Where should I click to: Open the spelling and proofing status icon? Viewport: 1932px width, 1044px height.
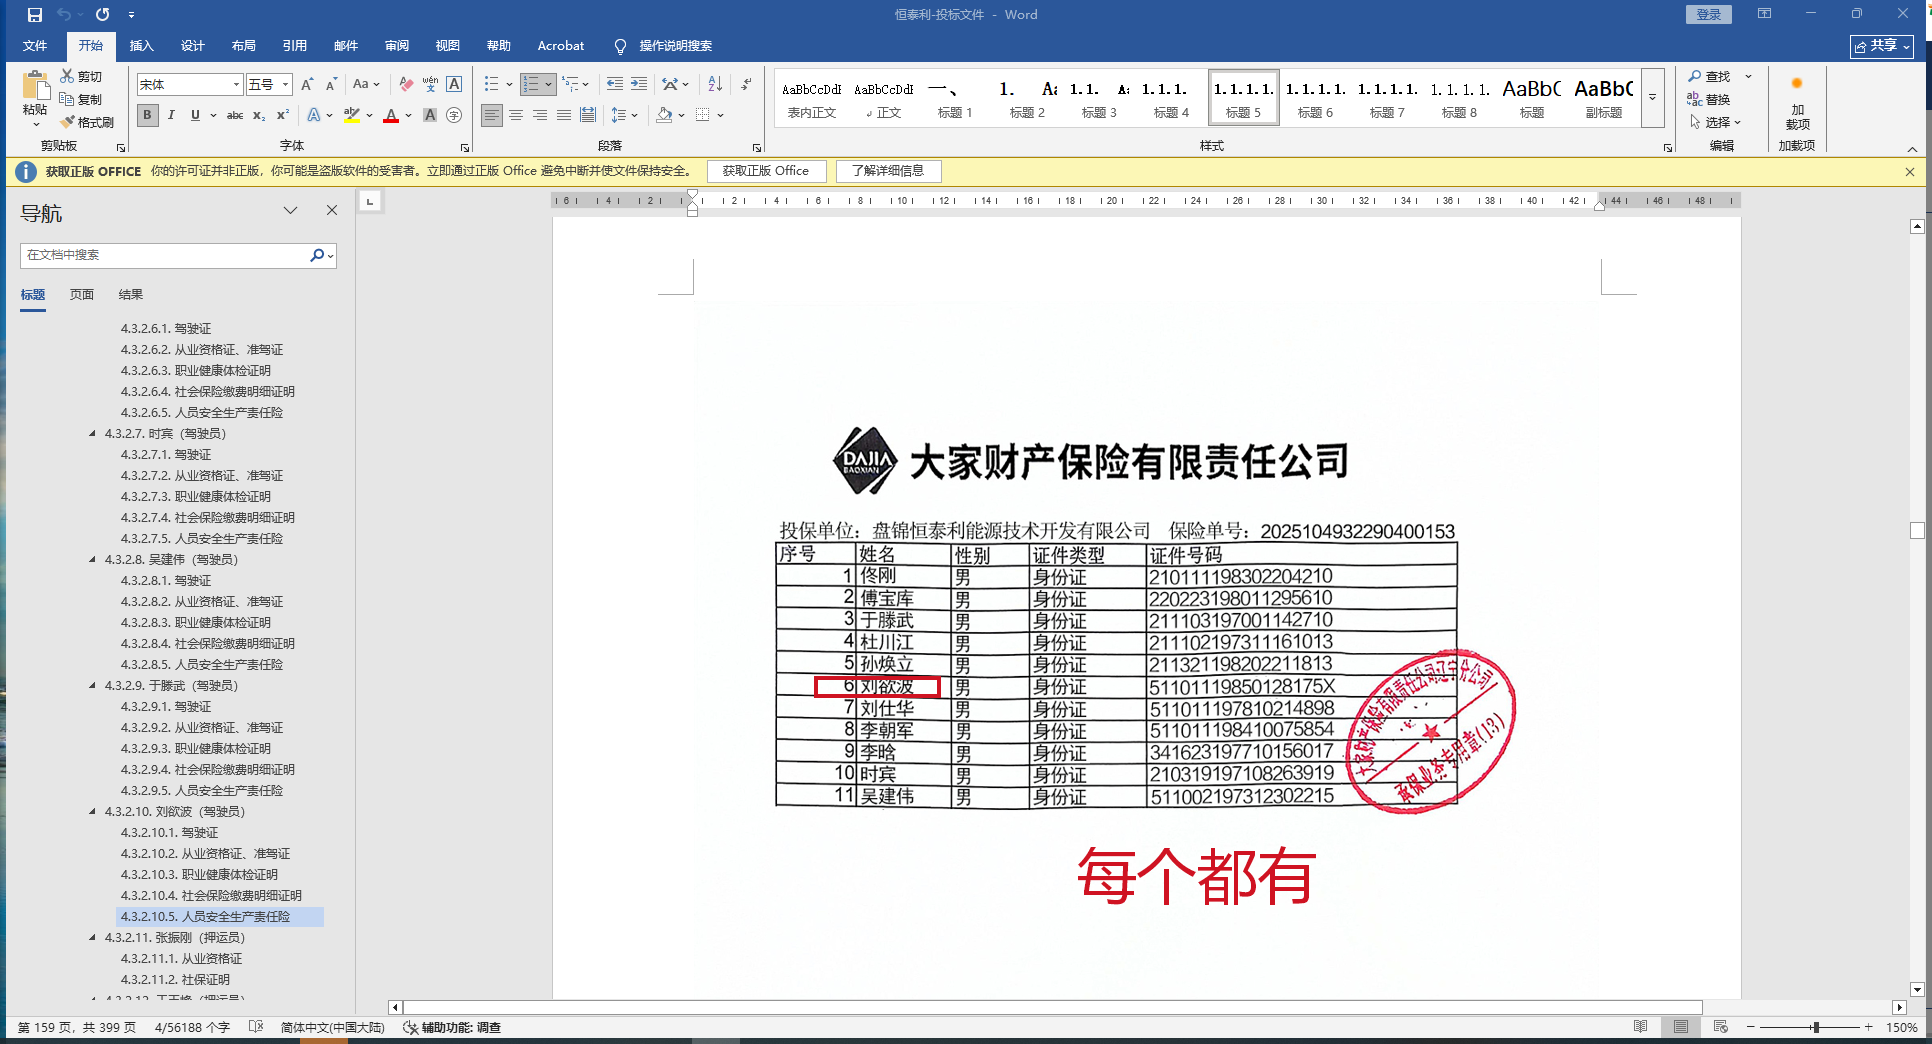click(x=256, y=1027)
